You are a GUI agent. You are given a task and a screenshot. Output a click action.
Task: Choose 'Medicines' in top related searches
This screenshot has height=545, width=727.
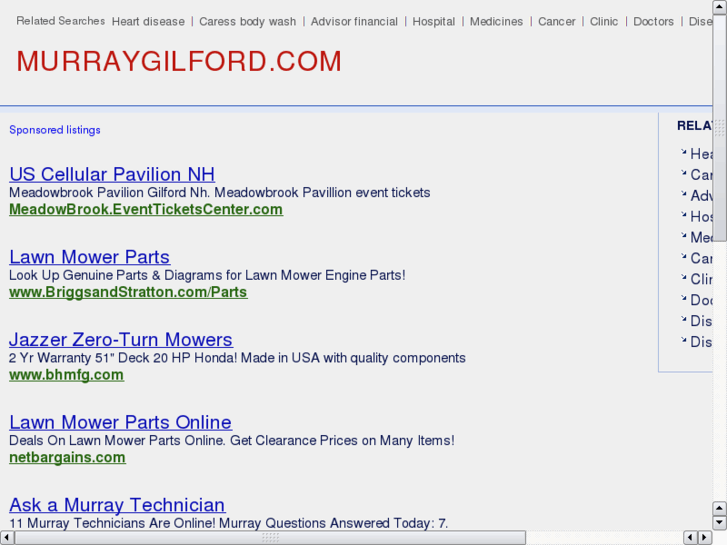[497, 22]
